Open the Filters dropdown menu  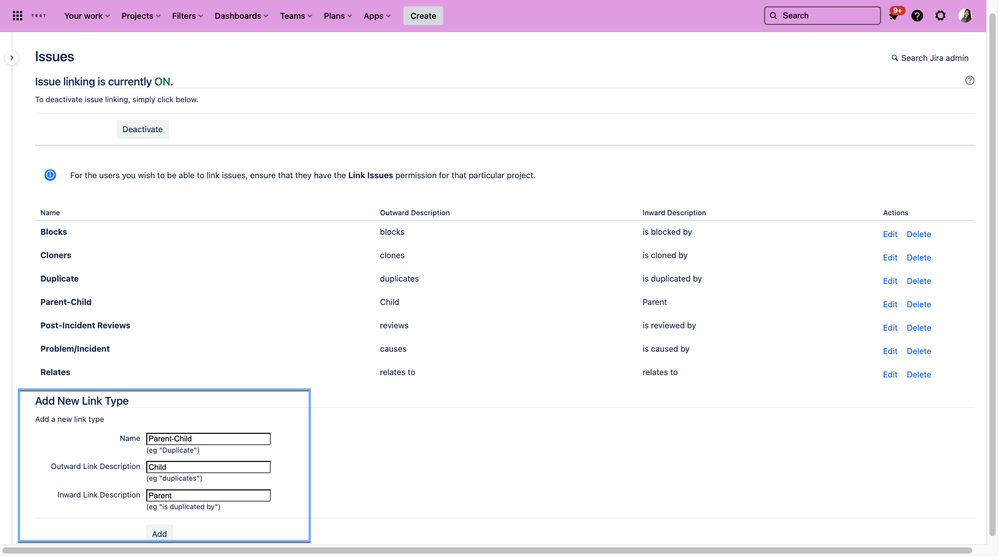point(187,16)
